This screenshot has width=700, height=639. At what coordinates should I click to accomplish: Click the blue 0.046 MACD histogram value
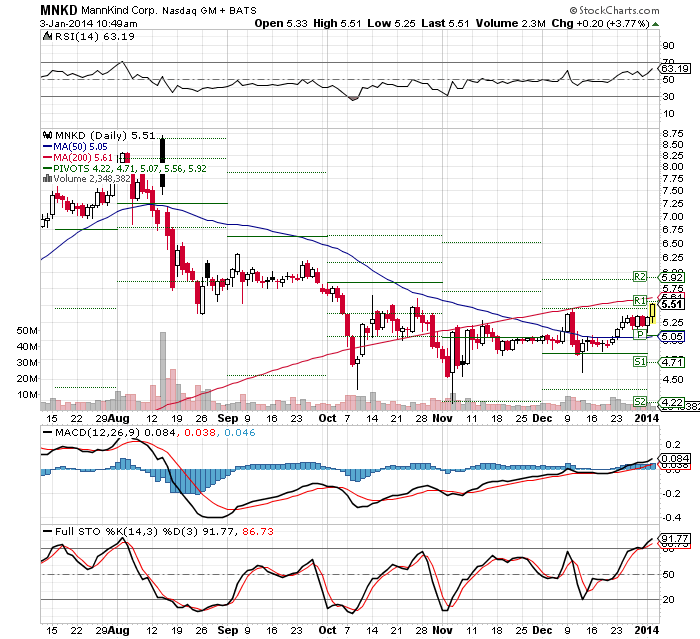pyautogui.click(x=240, y=432)
